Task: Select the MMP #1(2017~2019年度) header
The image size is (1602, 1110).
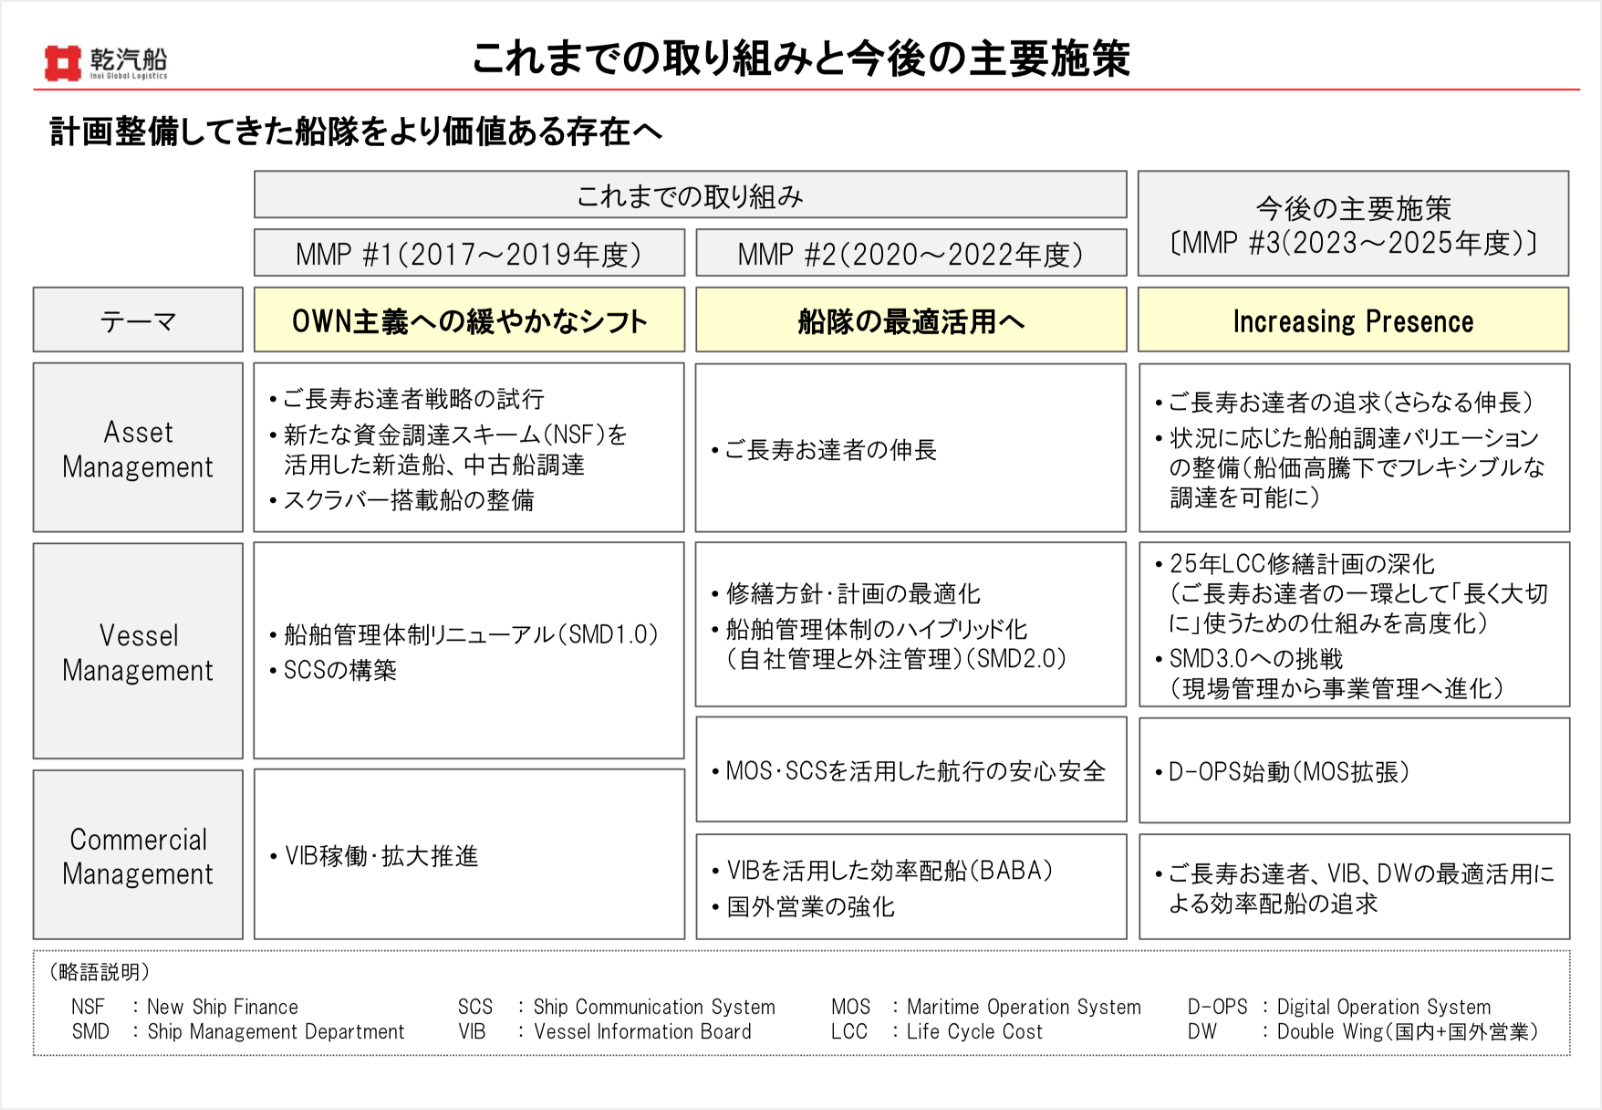Action: [x=469, y=253]
